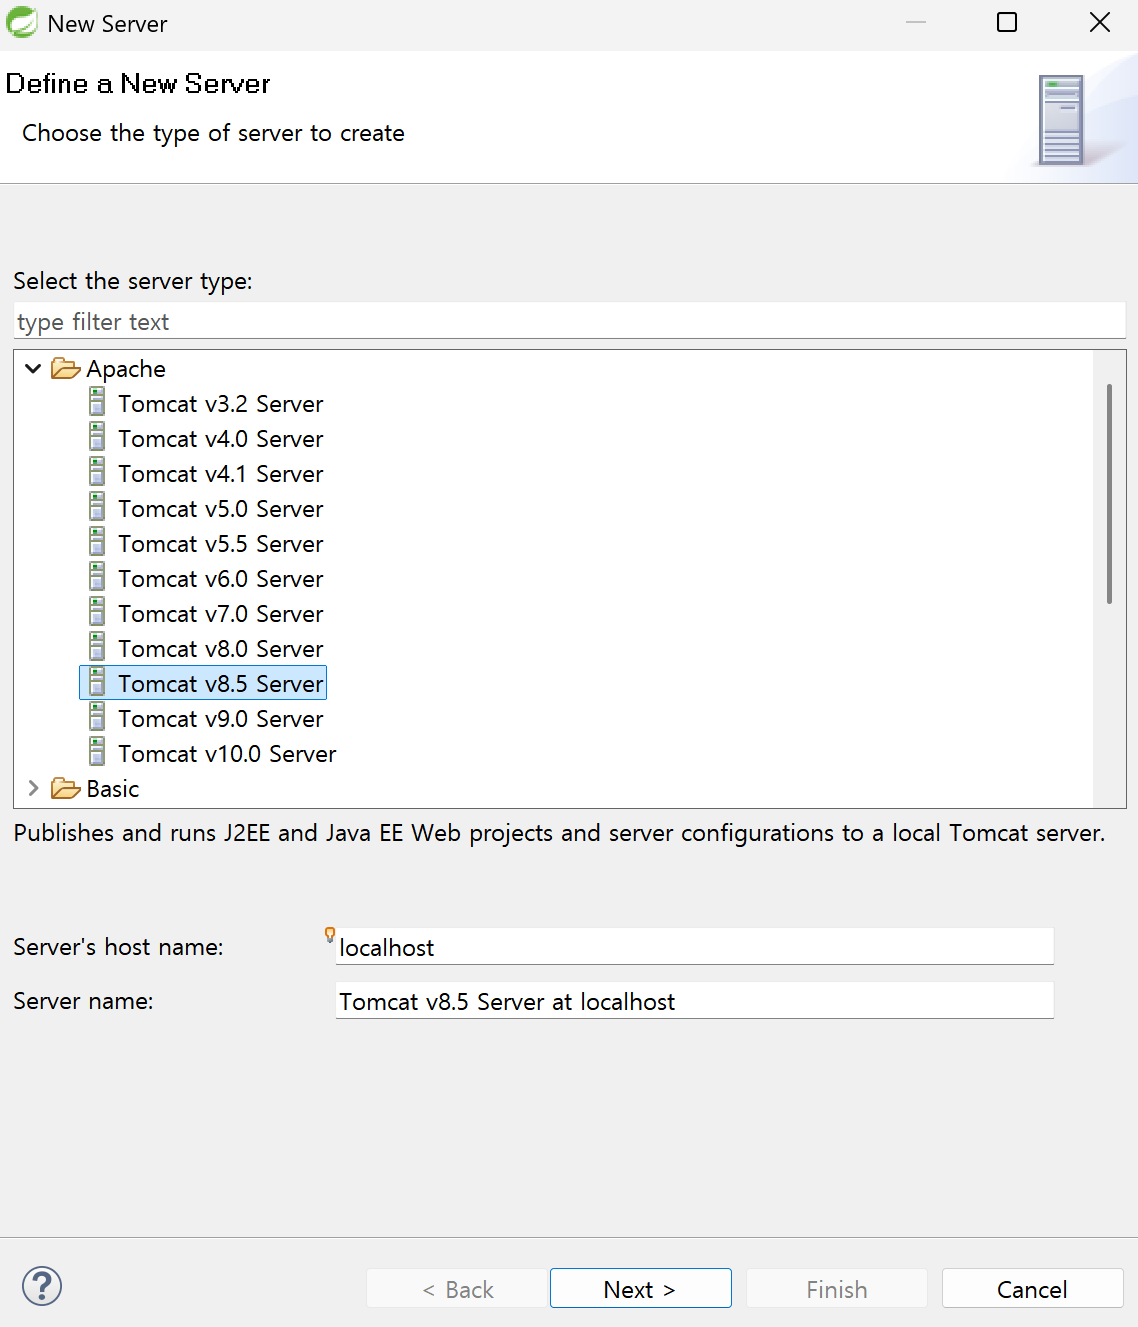1138x1327 pixels.
Task: Collapse the Apache category
Action: click(x=33, y=369)
